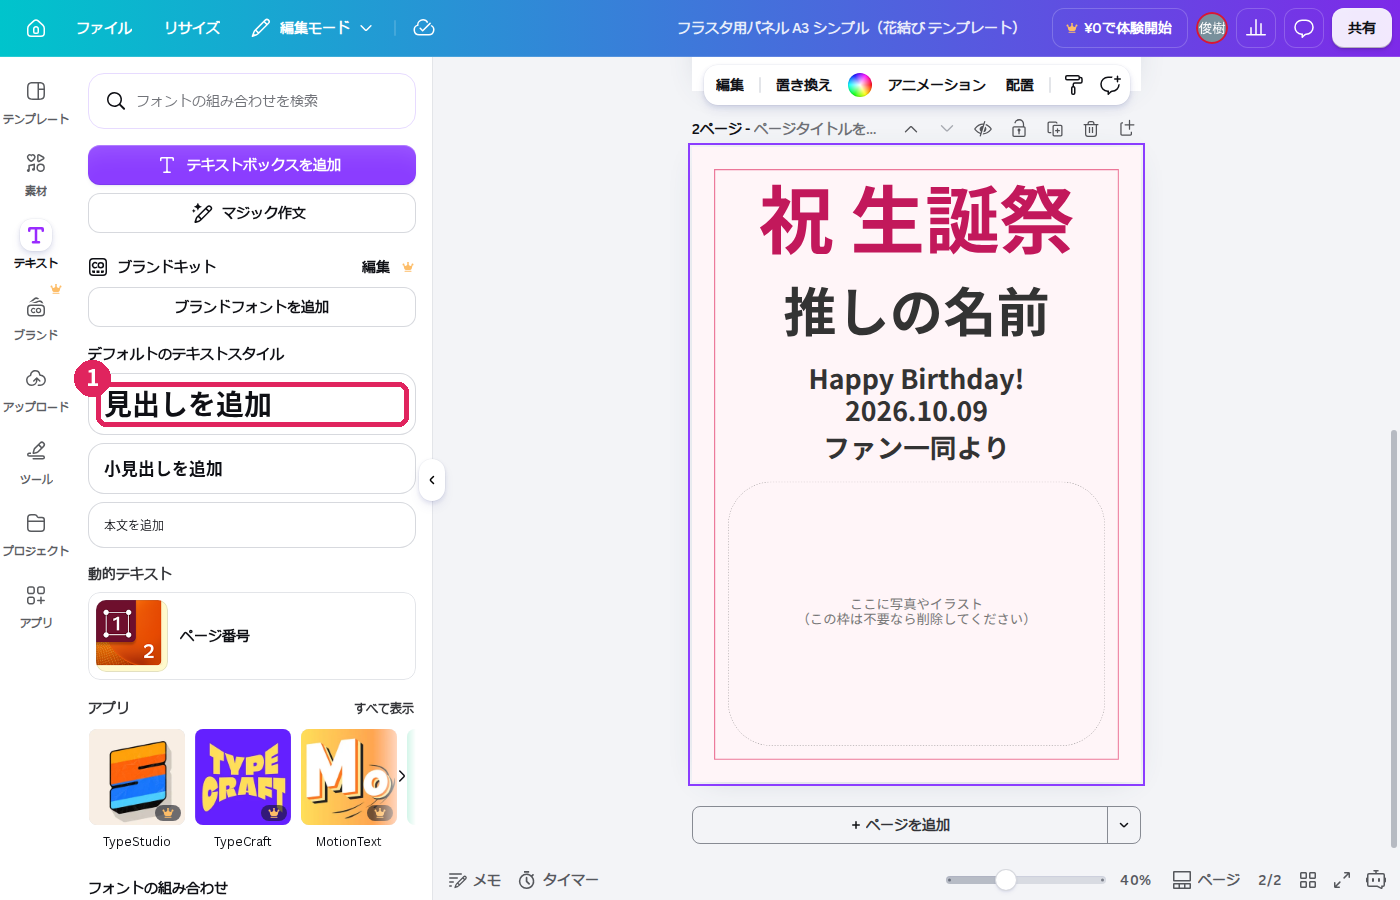Show more apps with the right chevron
This screenshot has width=1400, height=900.
[x=402, y=776]
